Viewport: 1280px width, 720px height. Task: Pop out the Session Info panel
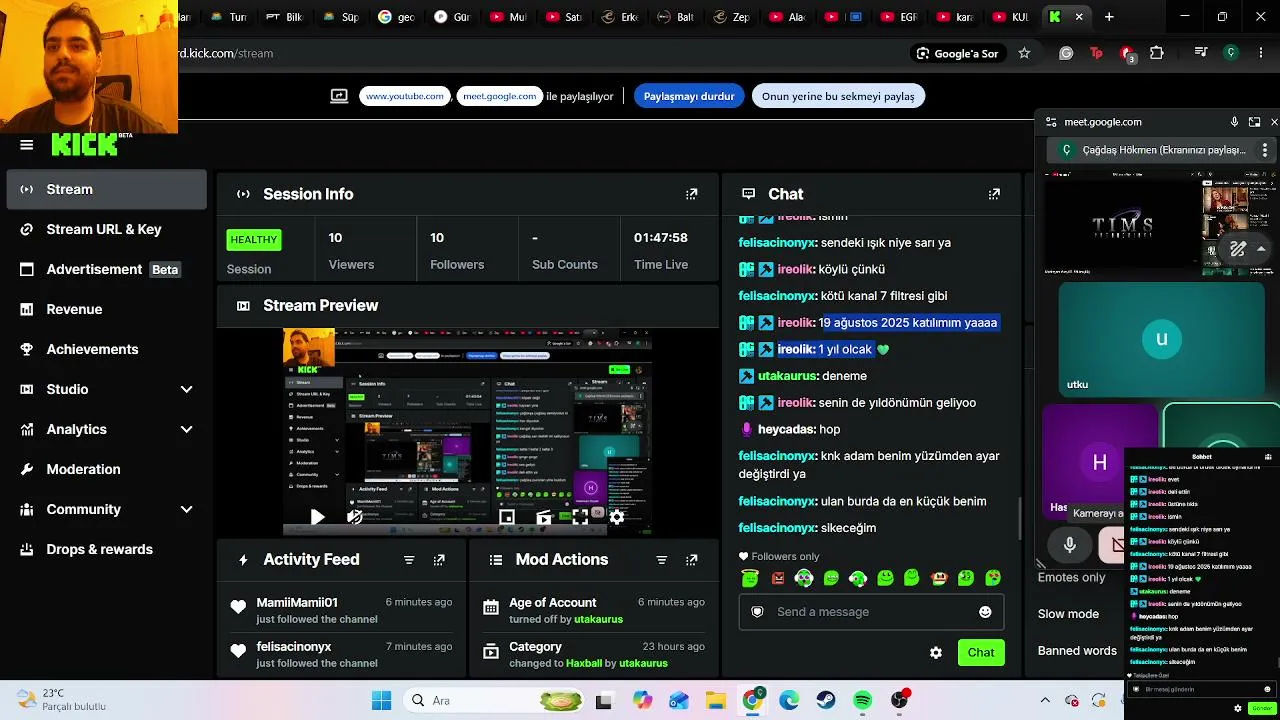(x=691, y=194)
